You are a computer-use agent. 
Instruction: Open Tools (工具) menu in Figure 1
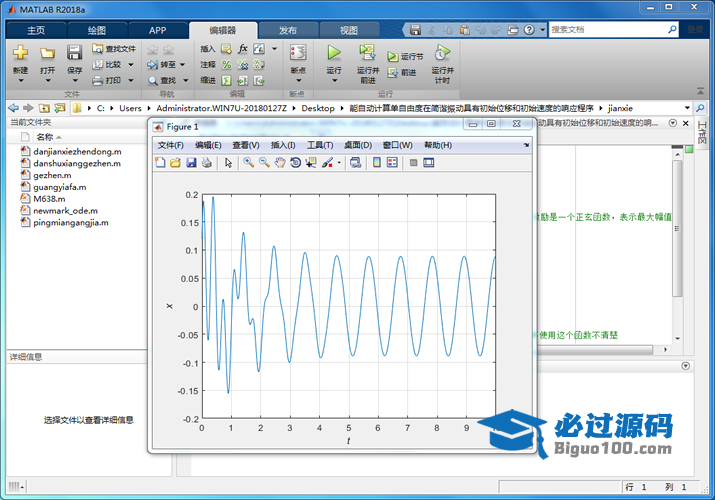click(x=320, y=145)
